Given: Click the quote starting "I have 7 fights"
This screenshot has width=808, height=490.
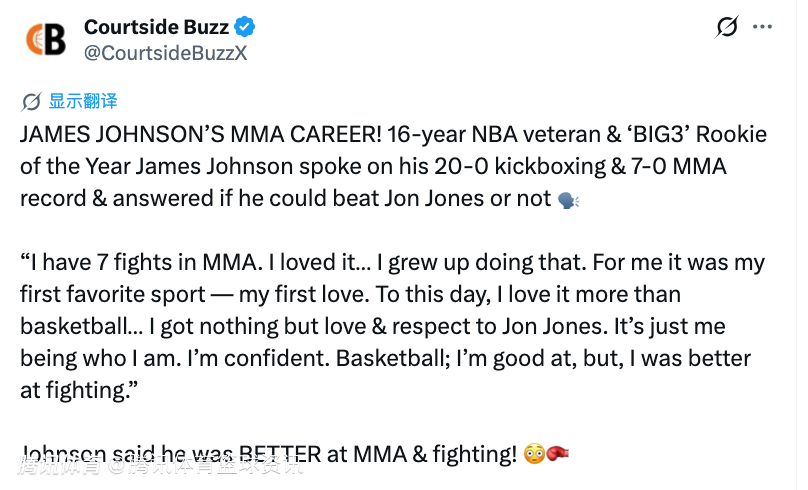Looking at the screenshot, I should click(392, 326).
